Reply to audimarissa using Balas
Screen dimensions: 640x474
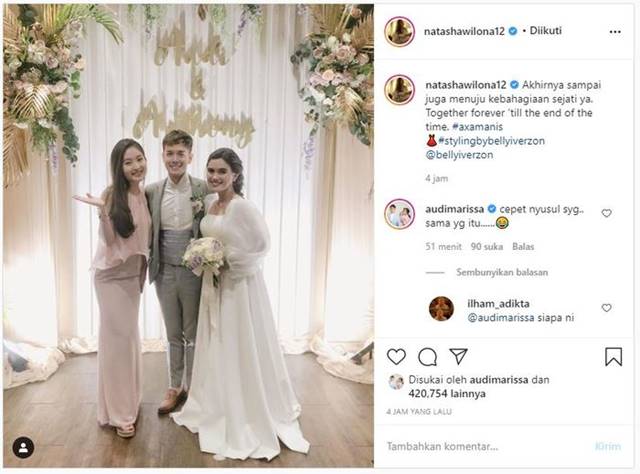(x=523, y=247)
